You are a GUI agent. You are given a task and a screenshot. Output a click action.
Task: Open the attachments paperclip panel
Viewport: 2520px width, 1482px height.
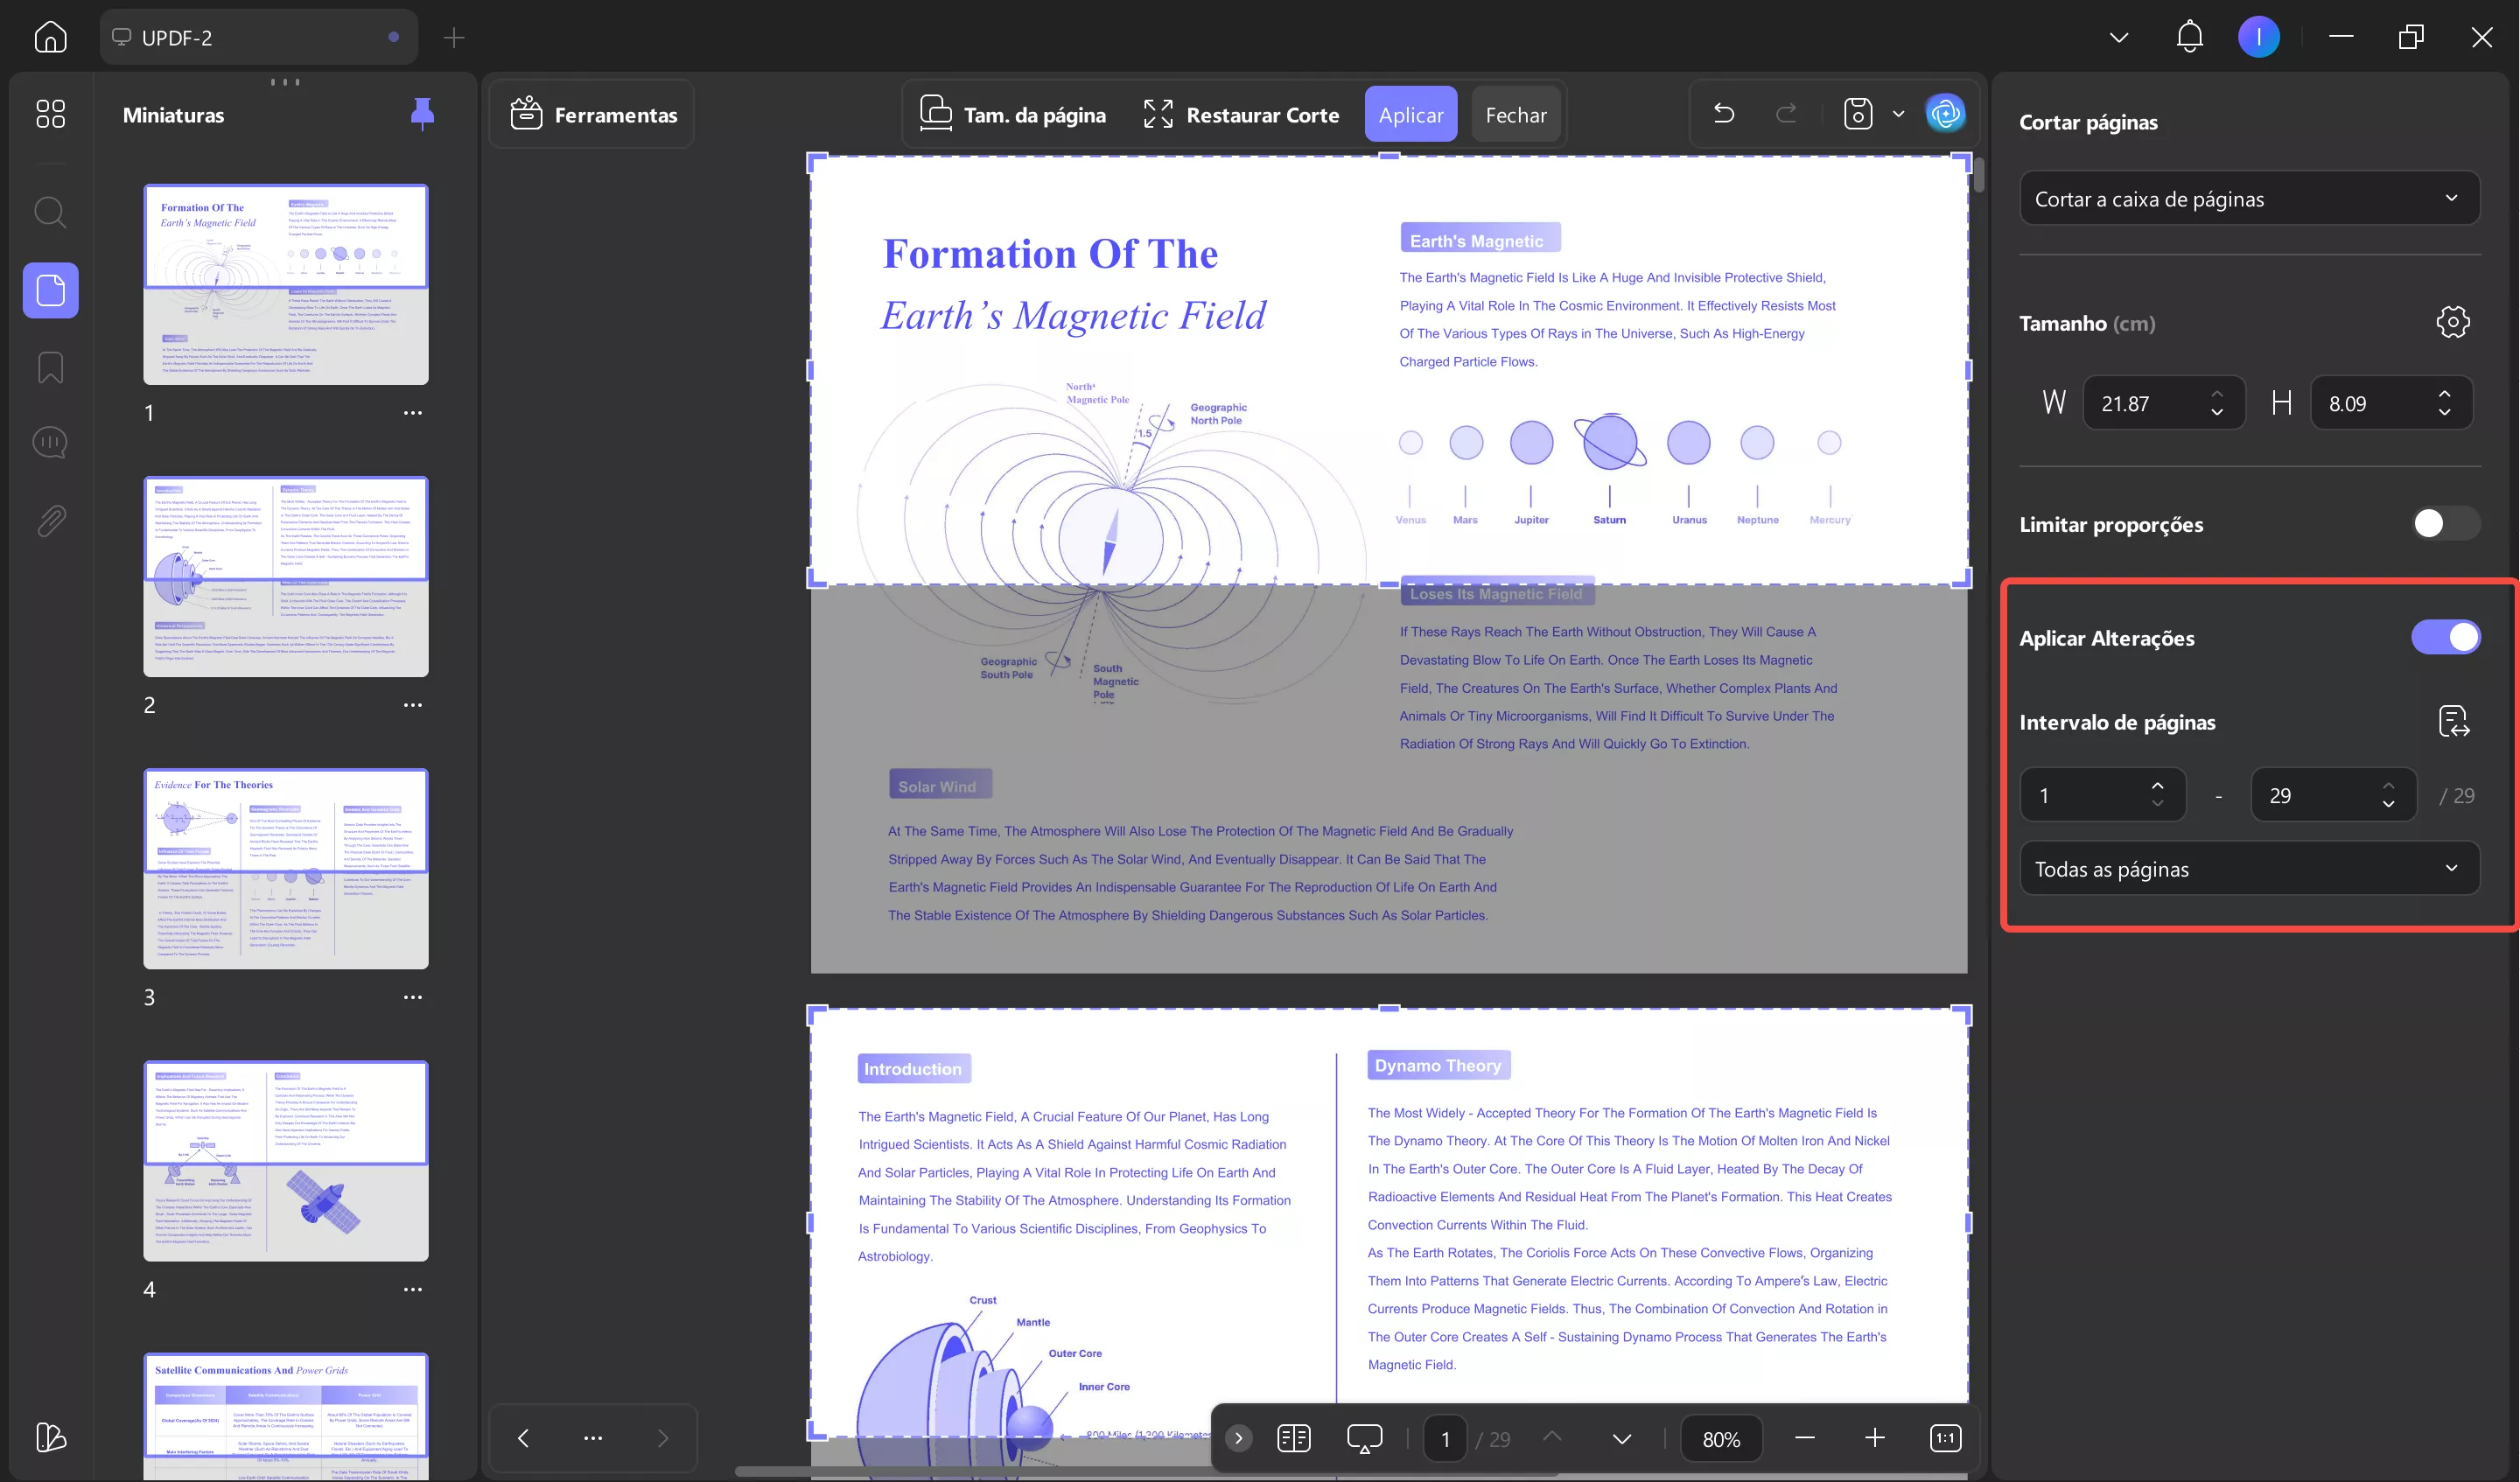50,520
